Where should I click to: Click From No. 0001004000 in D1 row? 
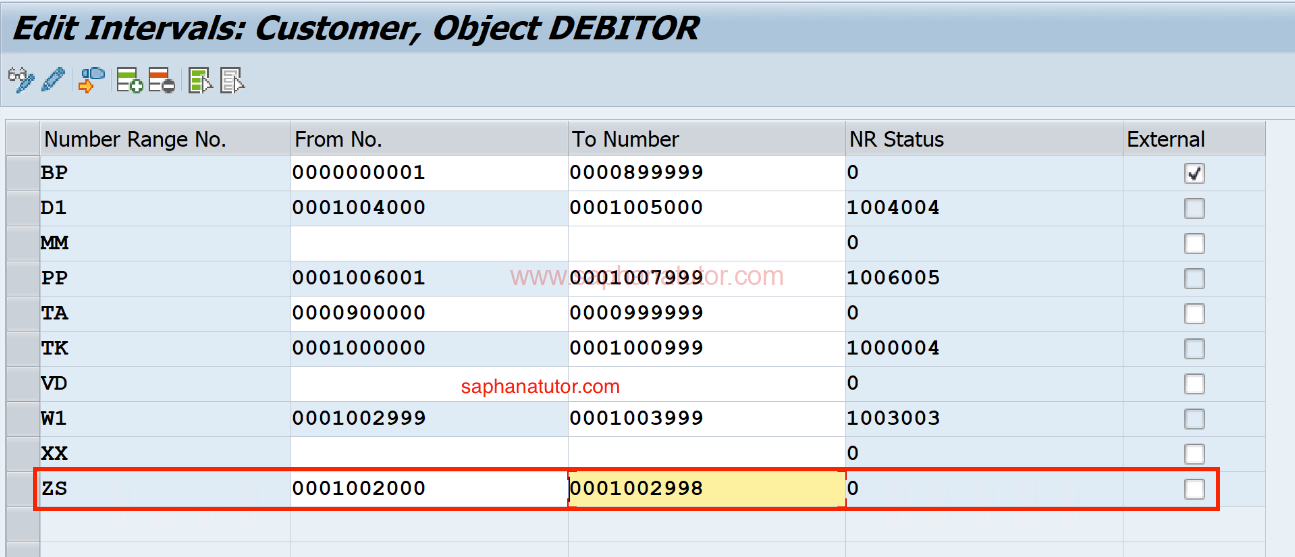(x=429, y=208)
